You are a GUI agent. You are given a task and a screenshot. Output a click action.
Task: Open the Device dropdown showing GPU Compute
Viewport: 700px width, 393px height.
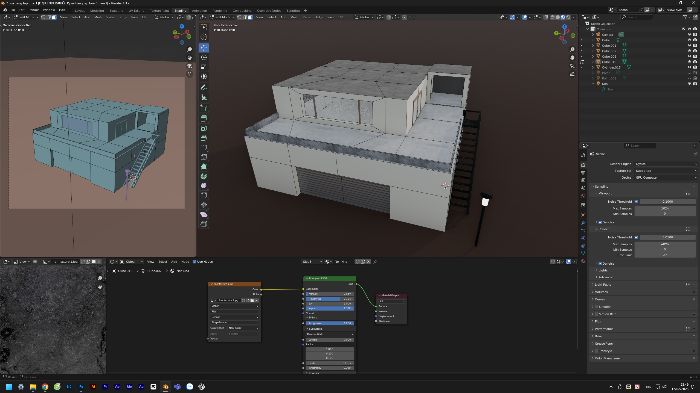pyautogui.click(x=665, y=177)
